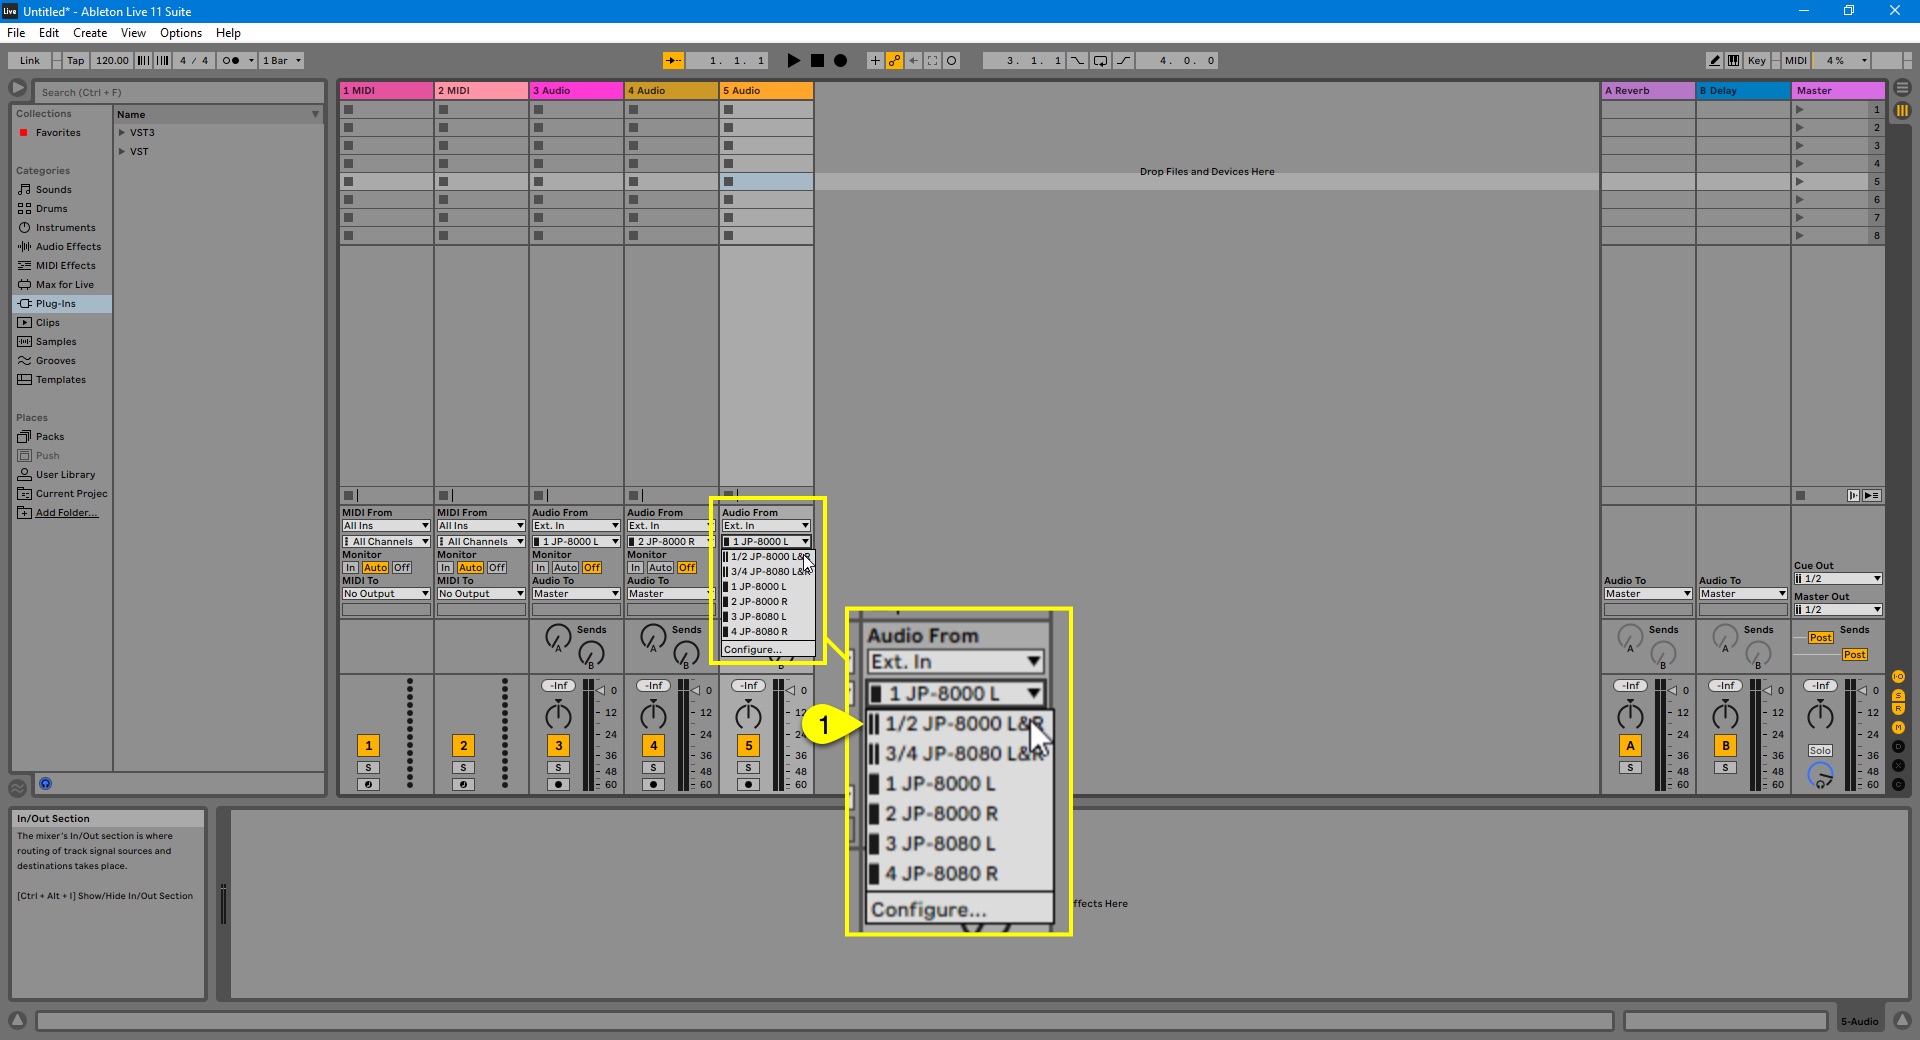Open Master Out 1/2 dropdown
This screenshot has width=1920, height=1040.
1838,610
